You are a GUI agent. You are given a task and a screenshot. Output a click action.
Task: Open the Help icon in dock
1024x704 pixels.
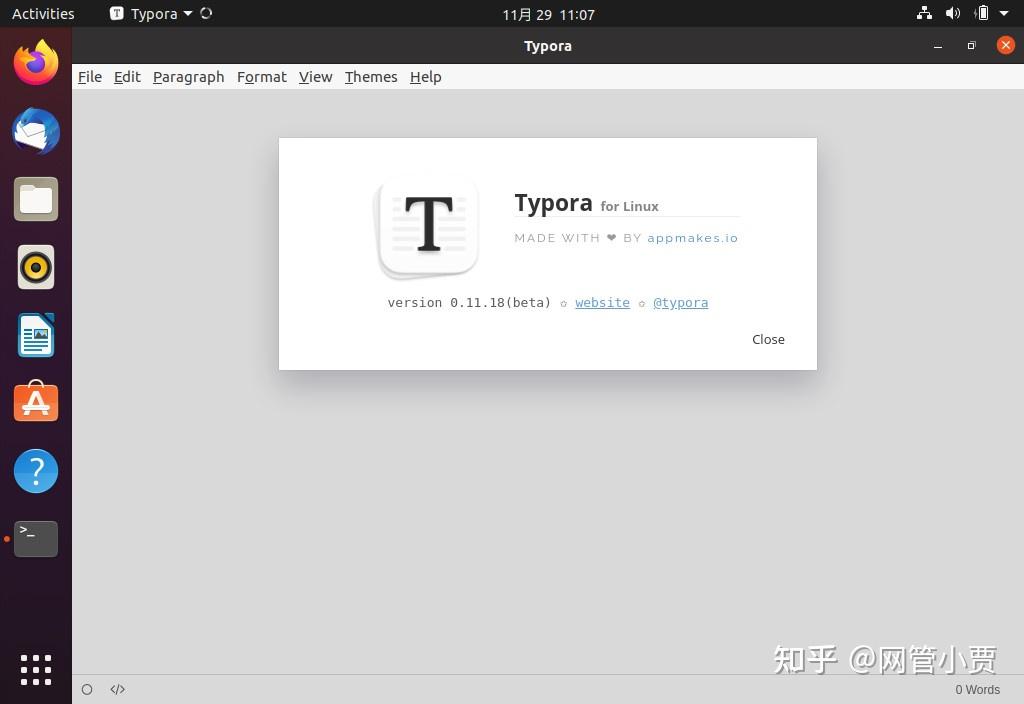(x=36, y=471)
